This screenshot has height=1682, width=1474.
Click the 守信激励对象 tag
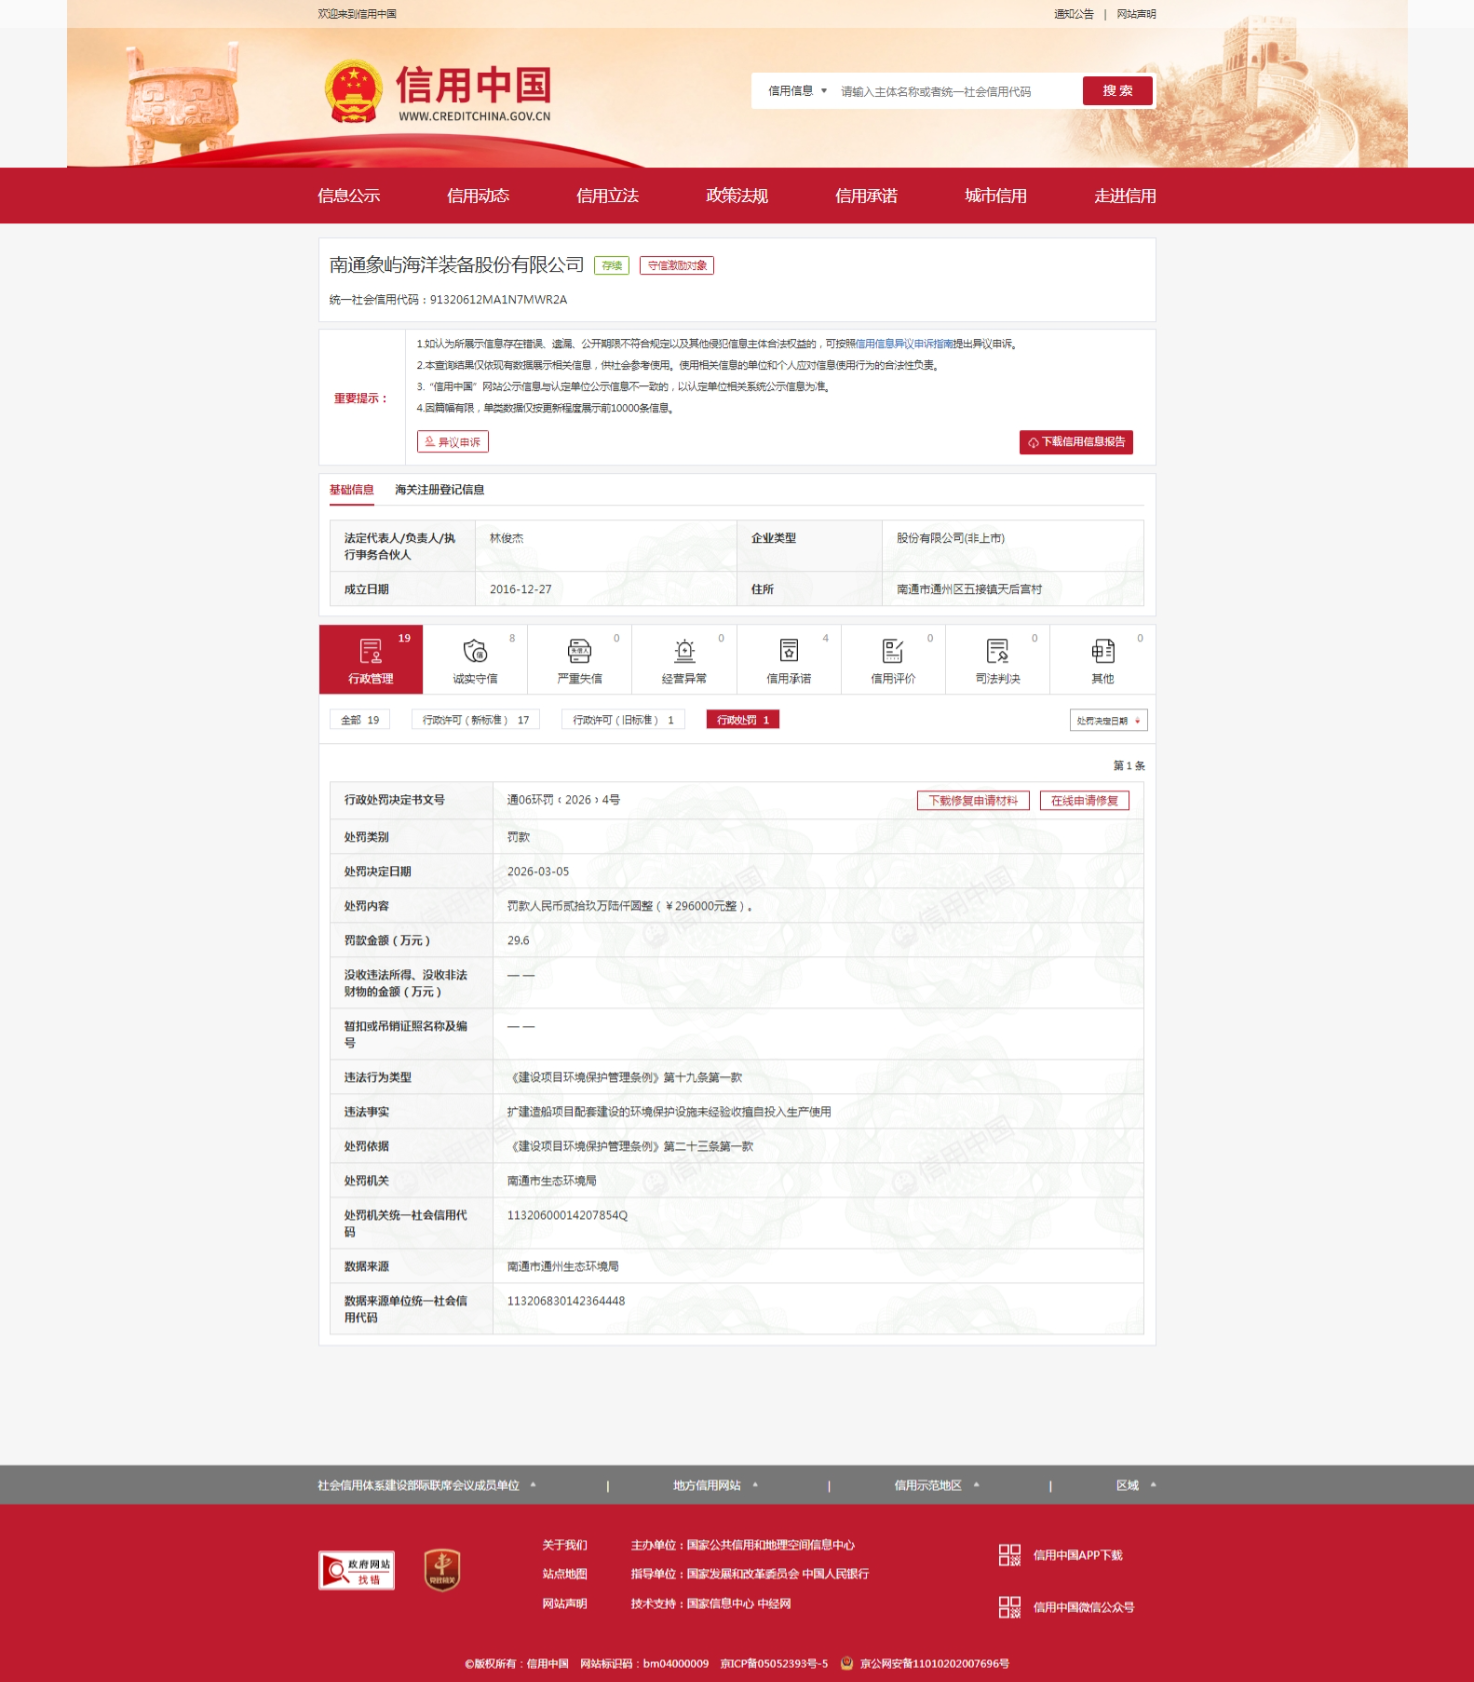(677, 266)
